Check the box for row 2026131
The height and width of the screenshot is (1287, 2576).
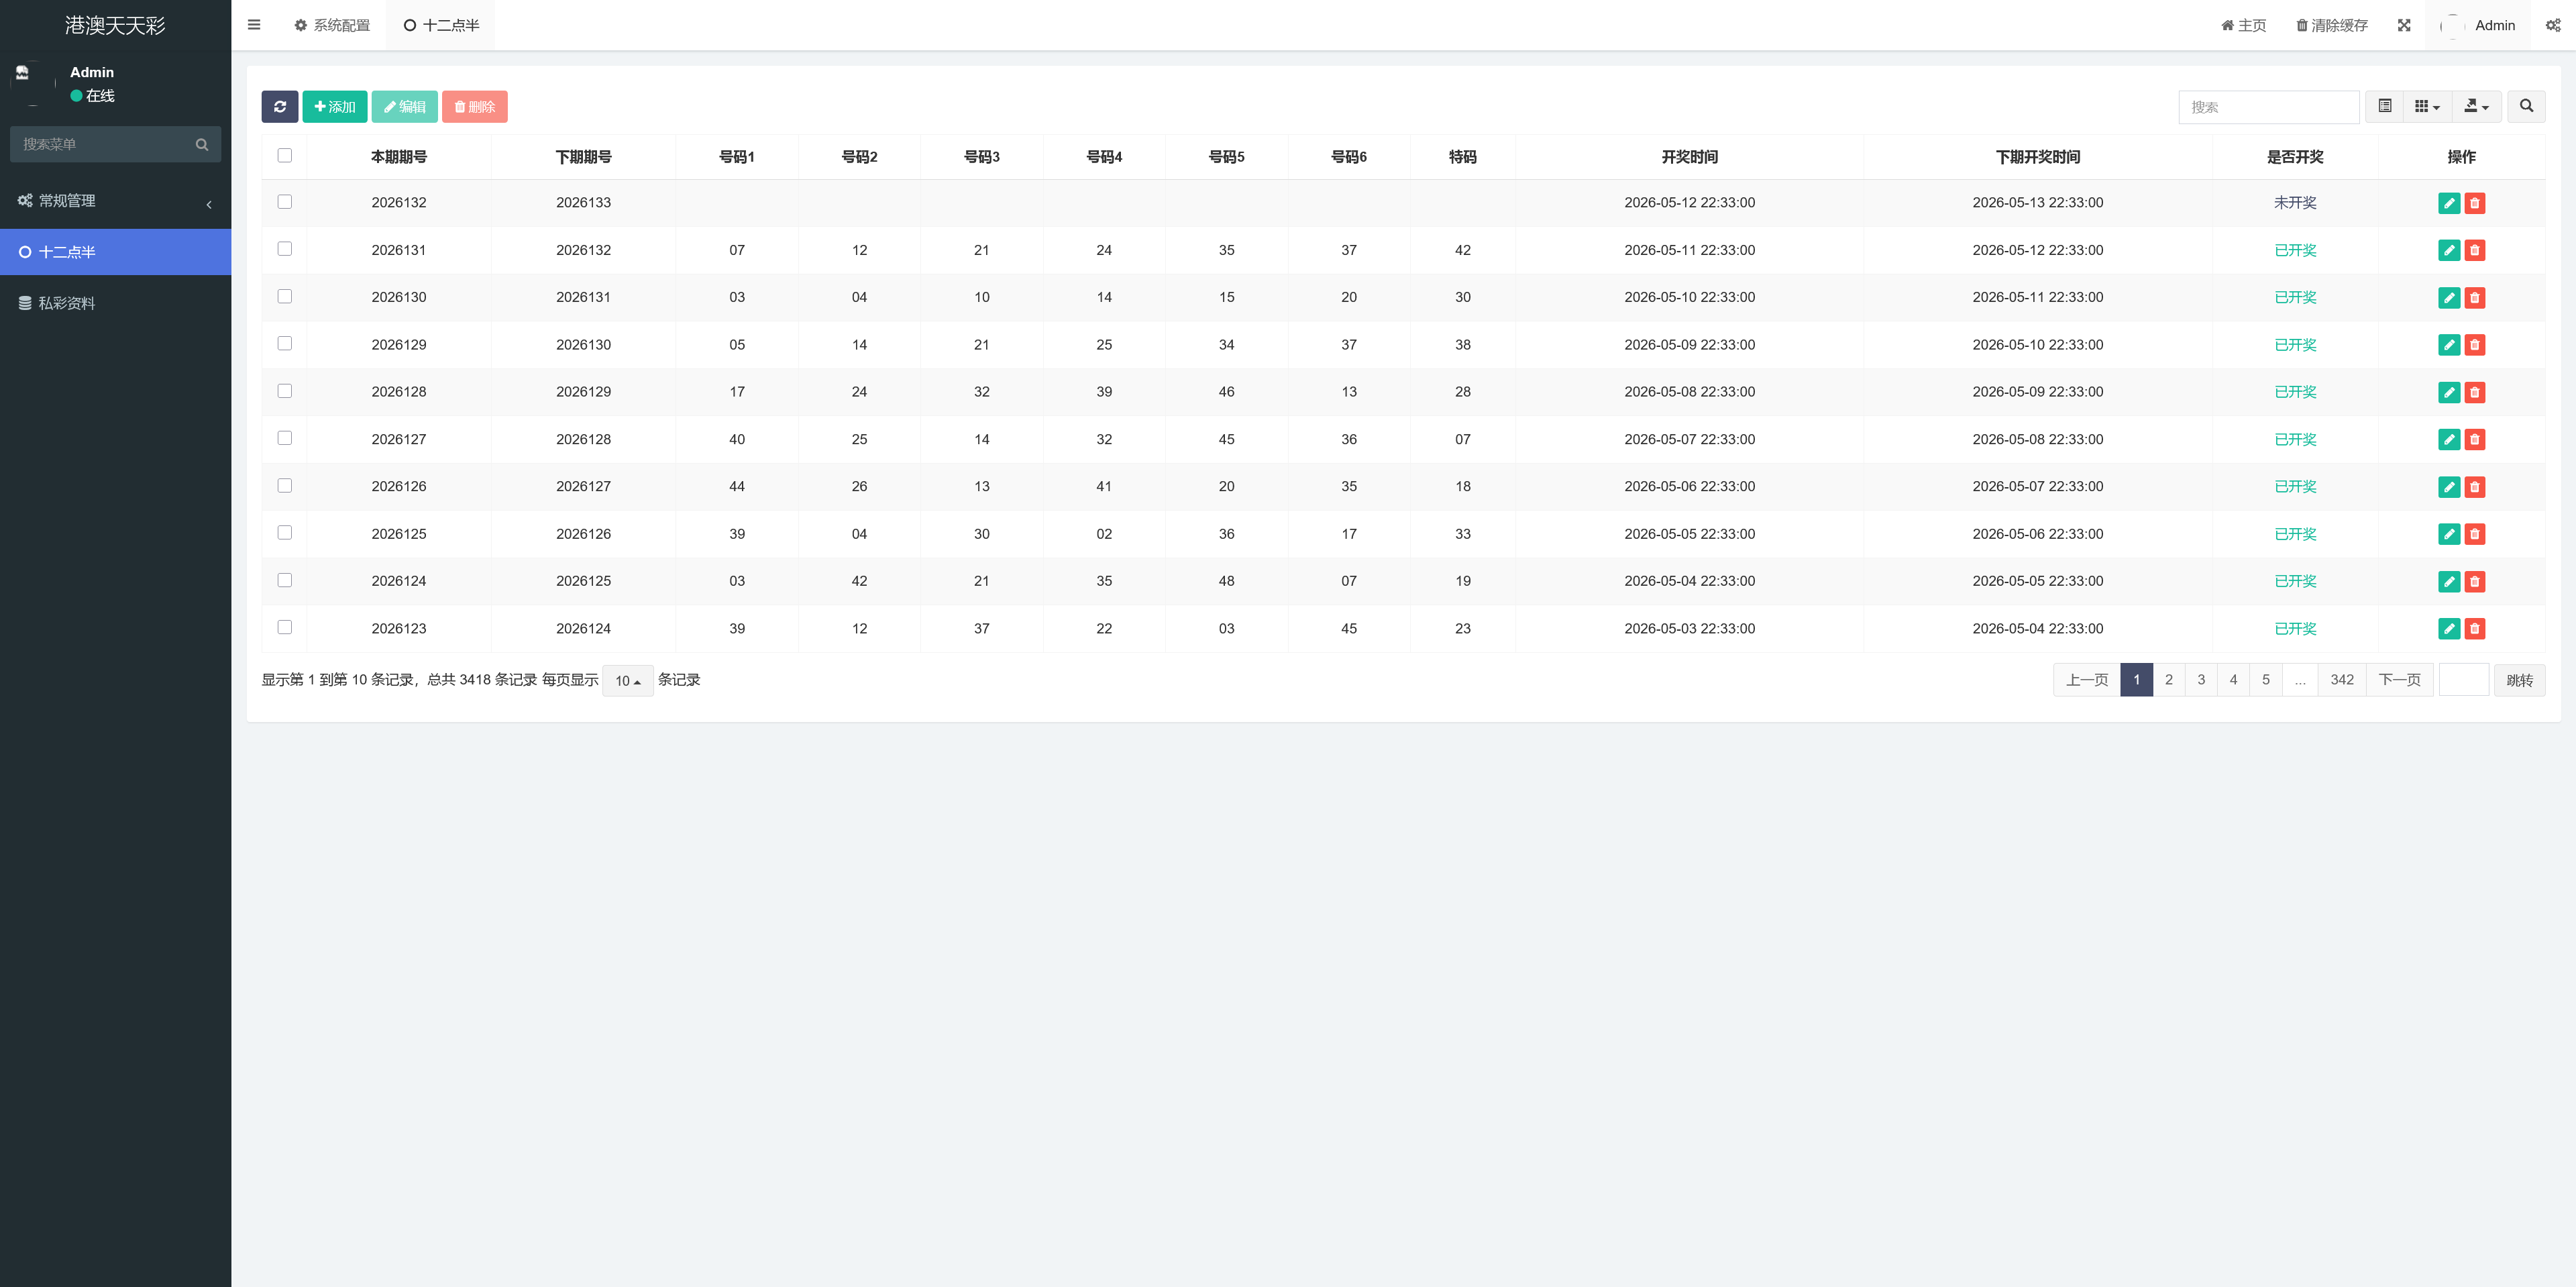pyautogui.click(x=285, y=249)
